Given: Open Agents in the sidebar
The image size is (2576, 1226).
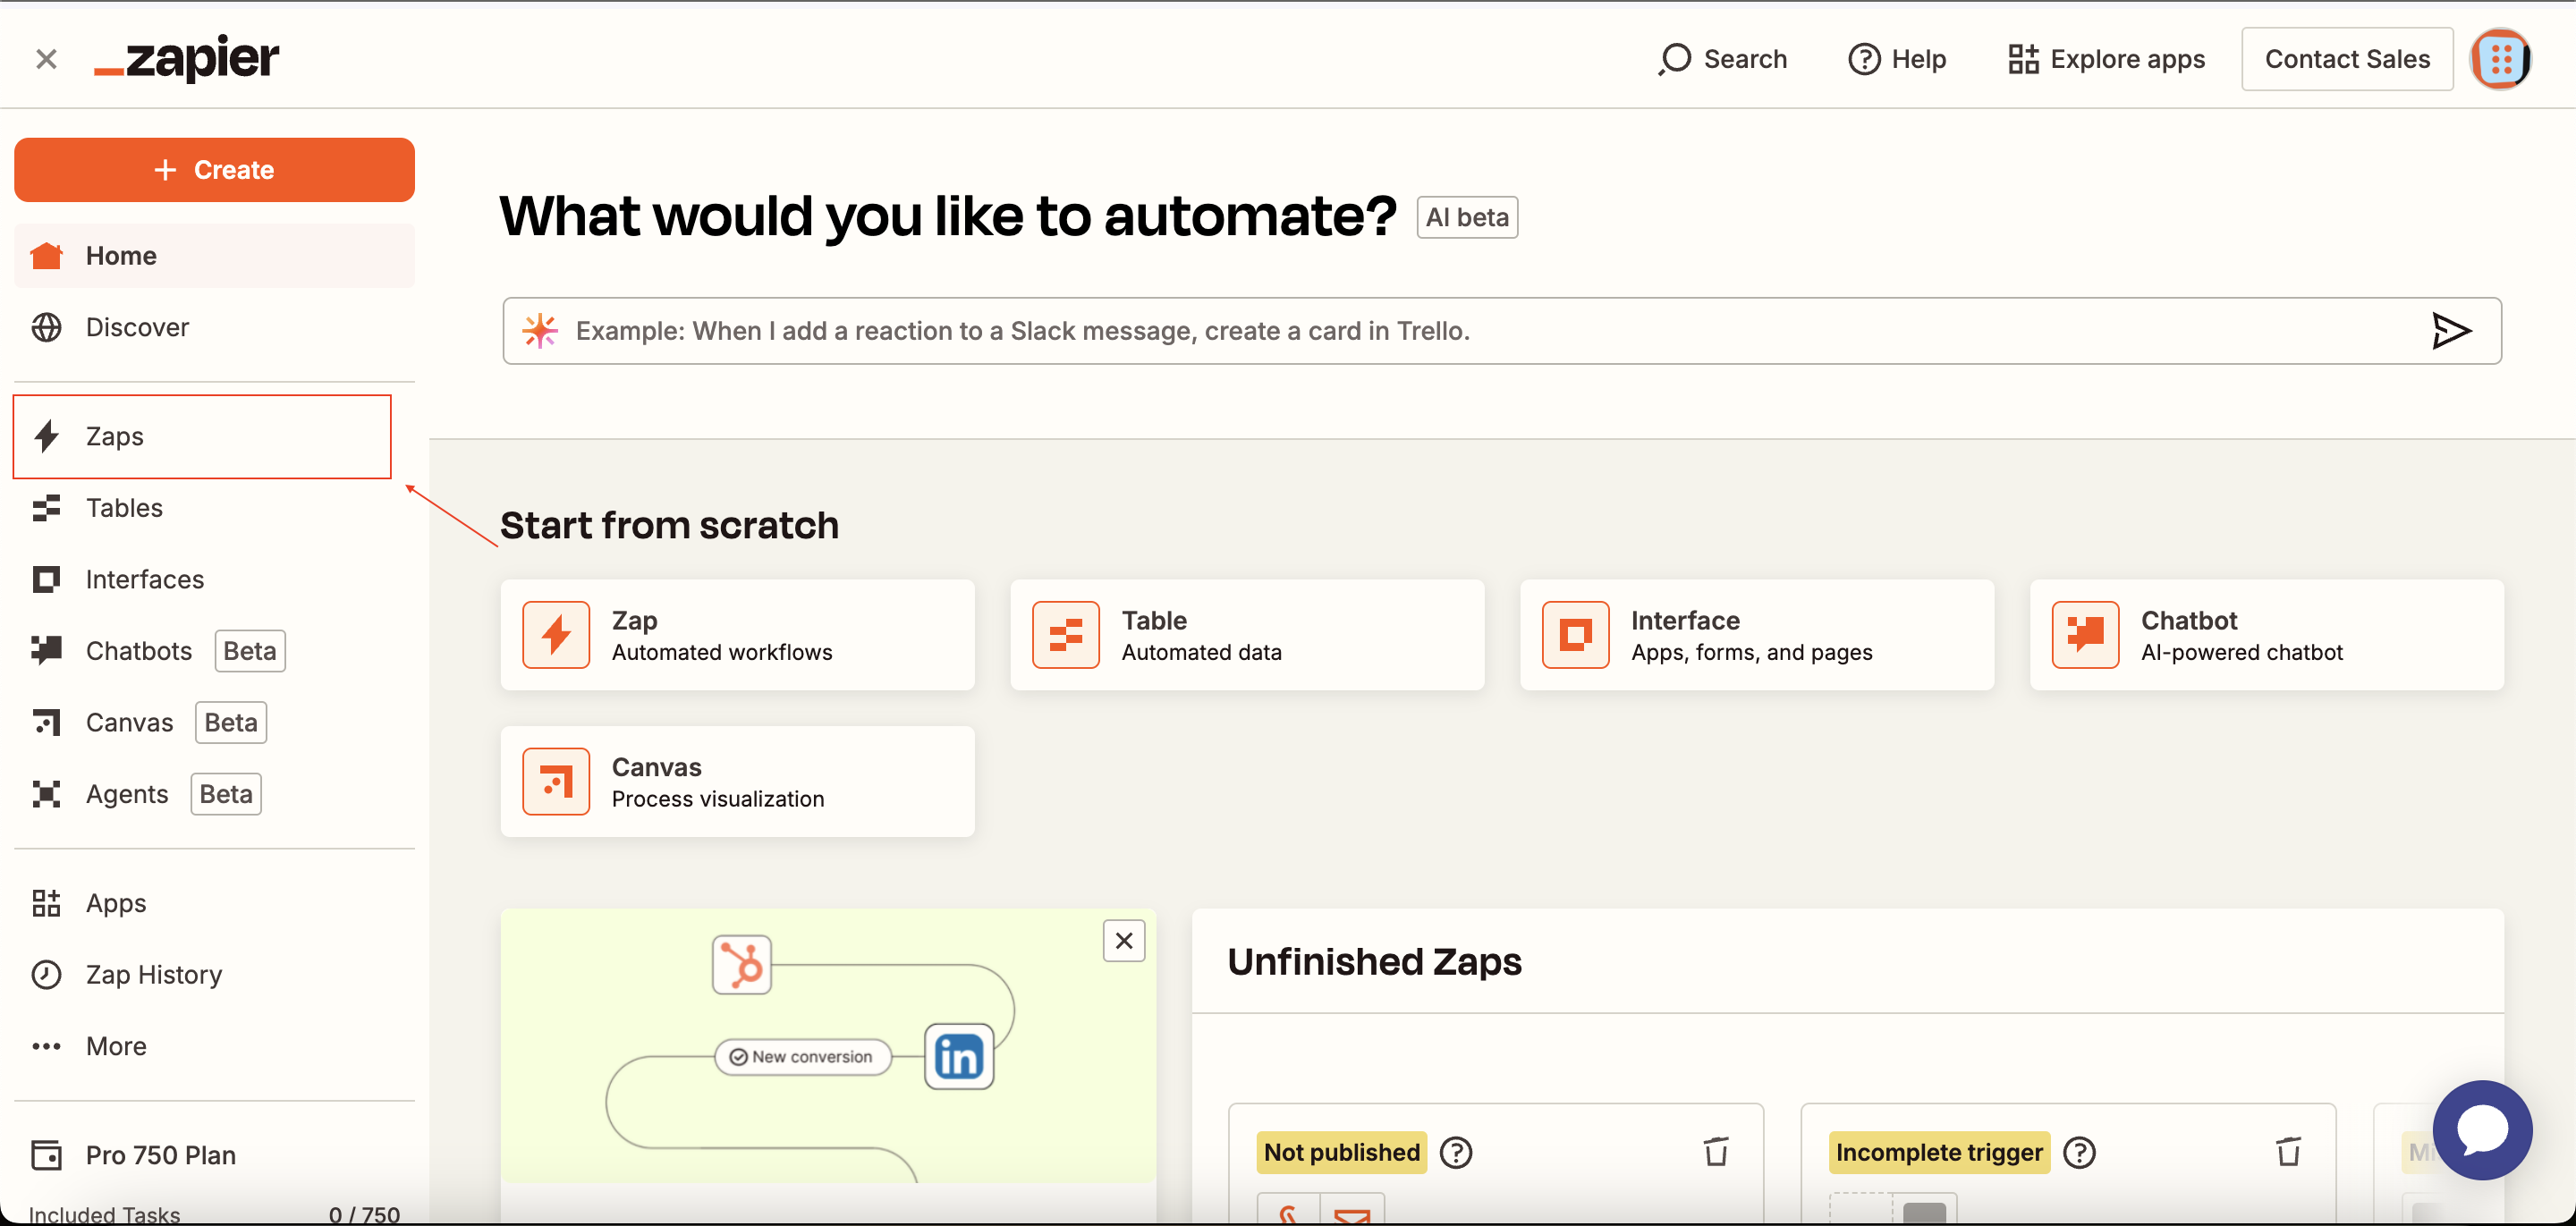Looking at the screenshot, I should [x=214, y=794].
